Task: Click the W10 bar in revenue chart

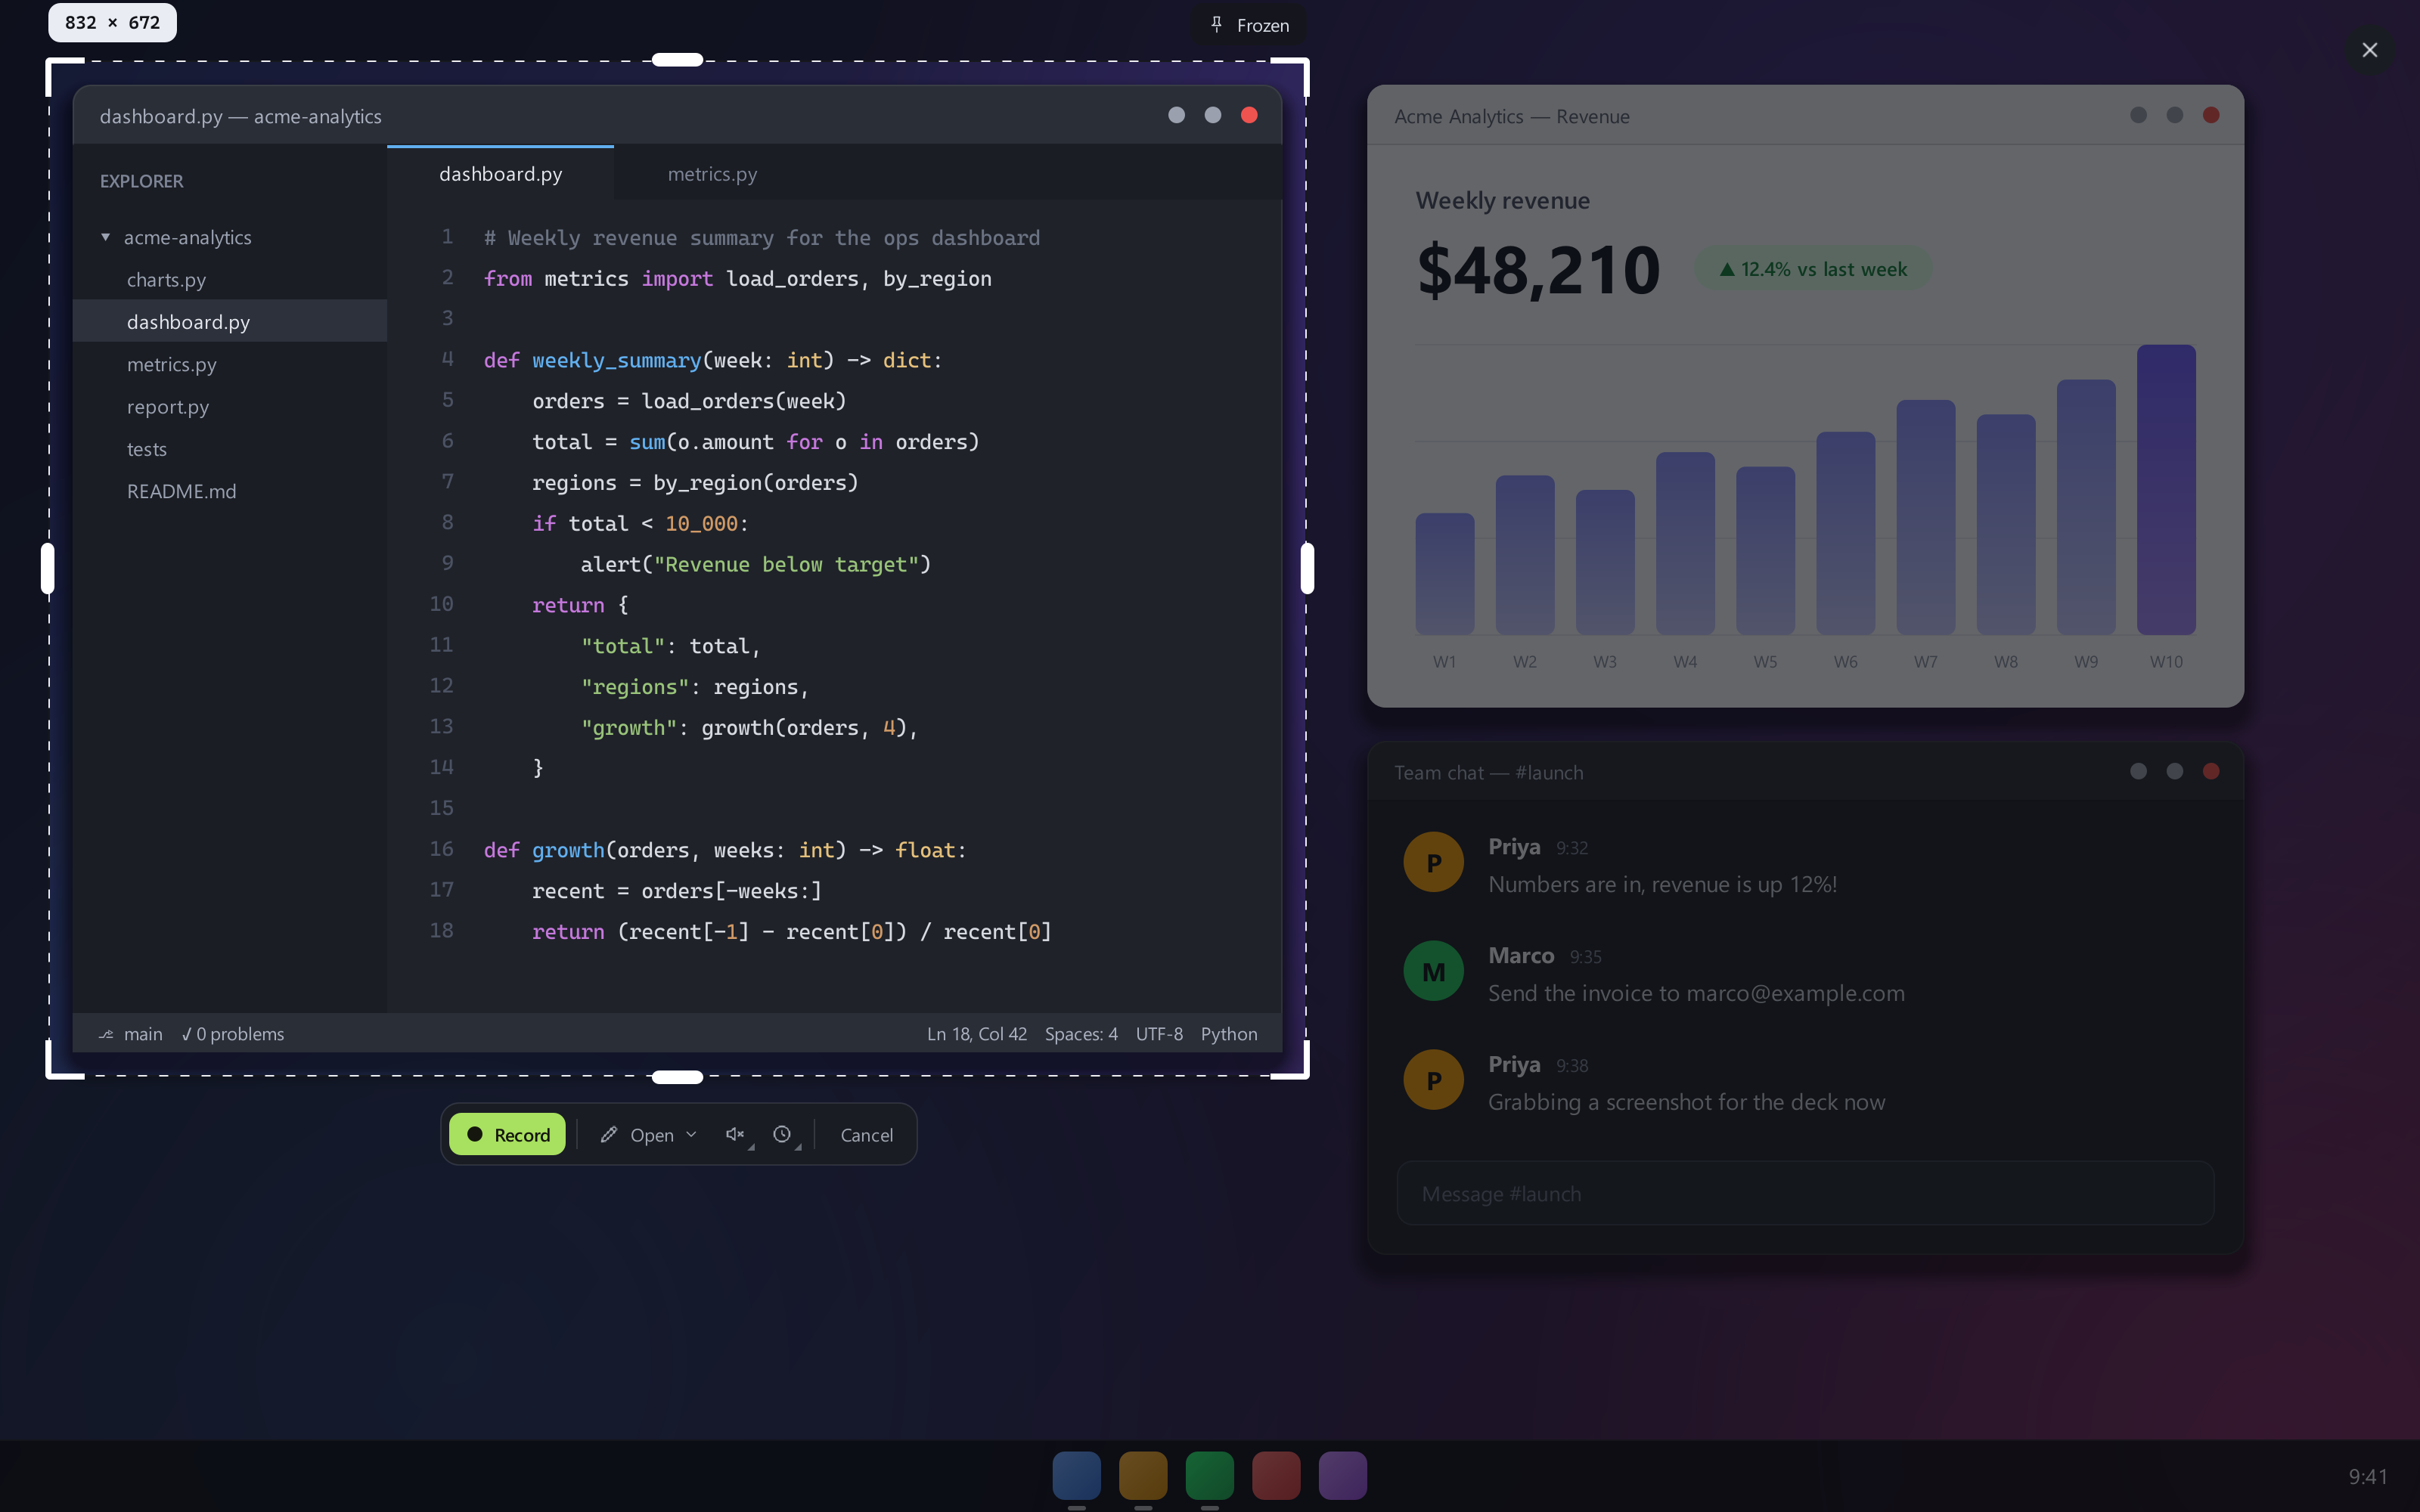Action: click(x=2166, y=489)
